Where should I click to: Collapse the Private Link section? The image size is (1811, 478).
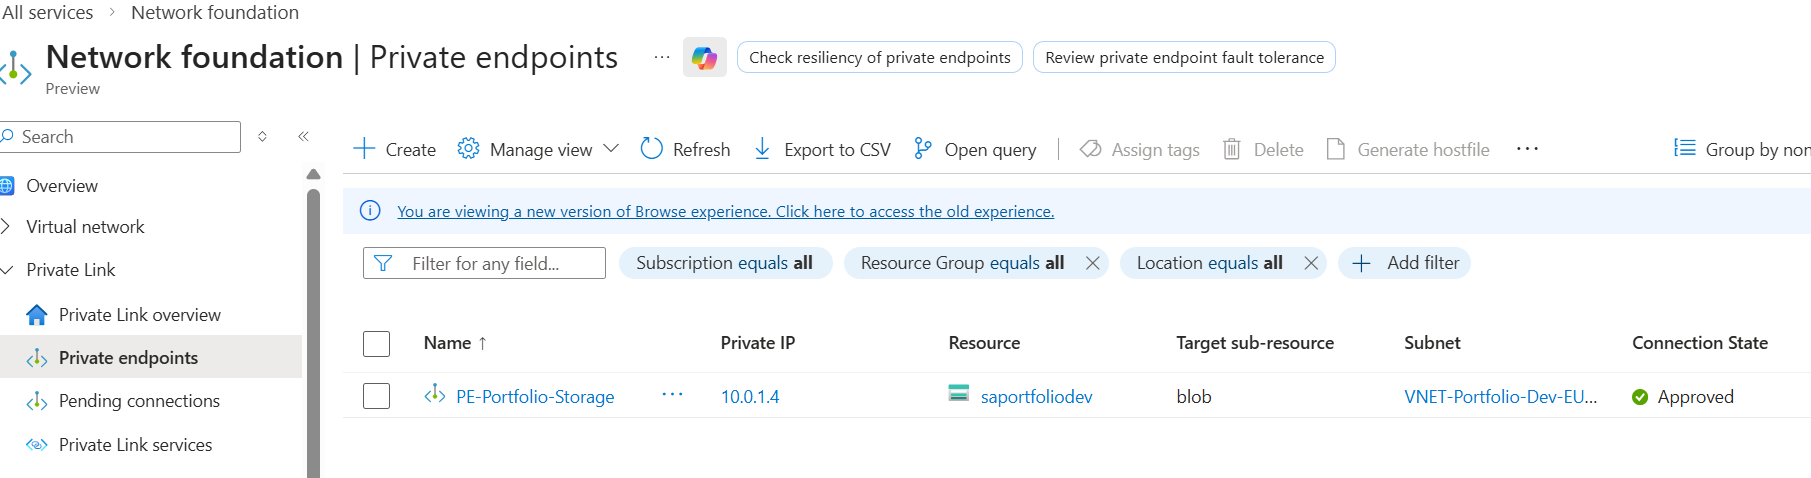click(x=7, y=270)
